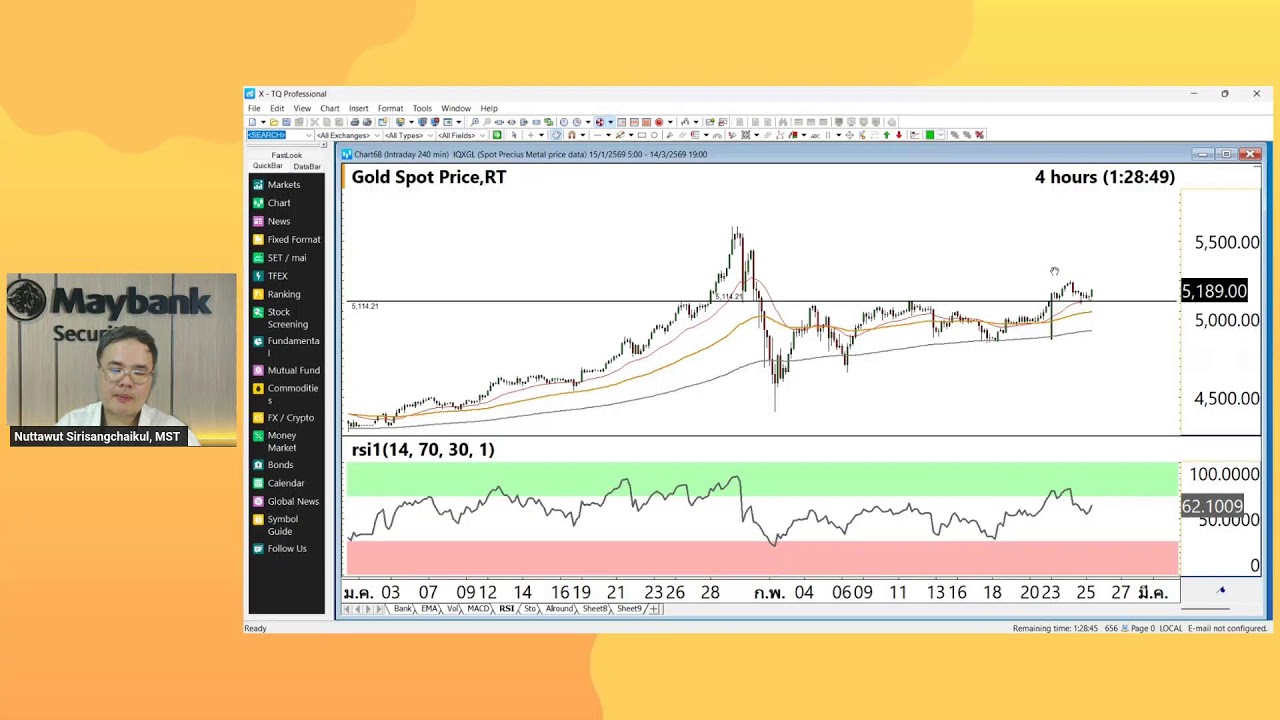This screenshot has width=1280, height=720.
Task: Open Fundamental in the sidebar
Action: click(x=287, y=346)
